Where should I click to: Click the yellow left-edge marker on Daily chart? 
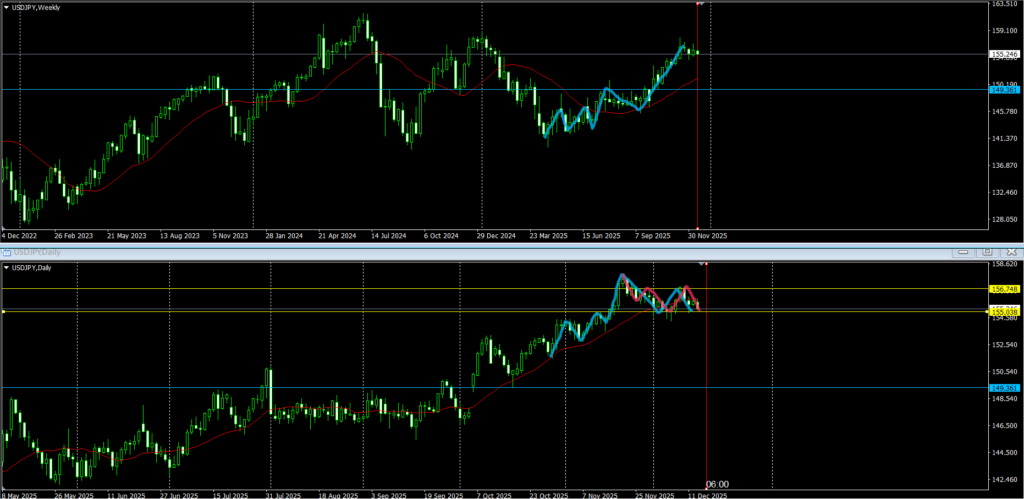pos(3,312)
